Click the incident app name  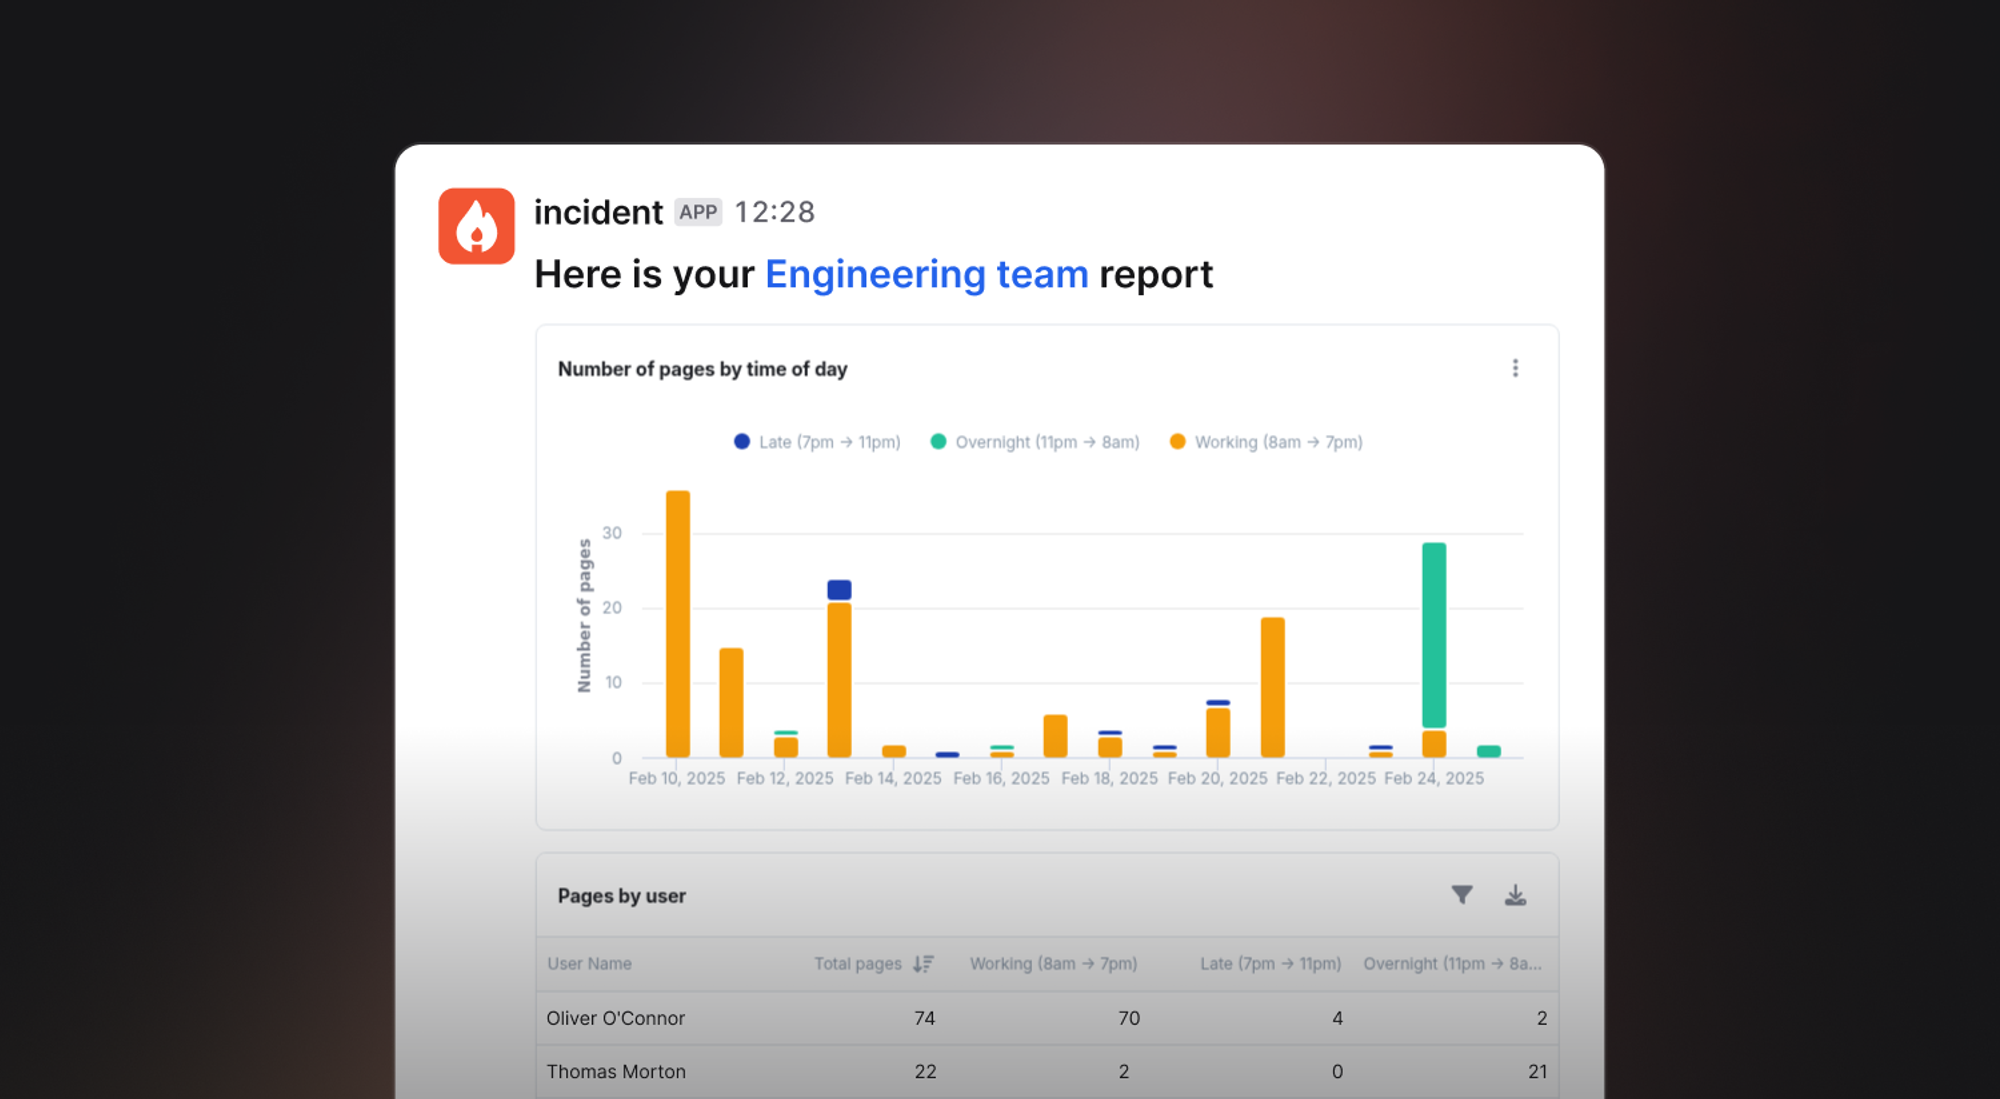(598, 212)
